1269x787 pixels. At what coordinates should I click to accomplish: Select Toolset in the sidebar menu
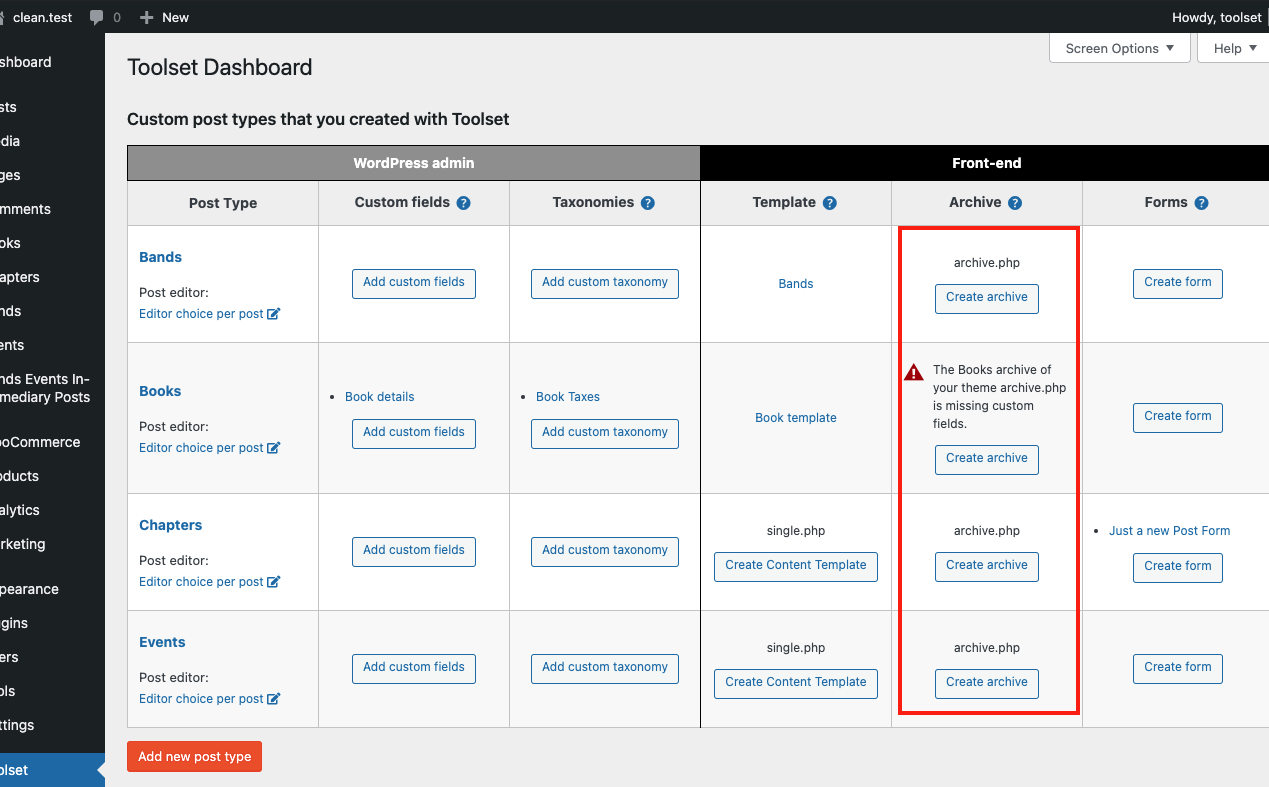(x=52, y=770)
